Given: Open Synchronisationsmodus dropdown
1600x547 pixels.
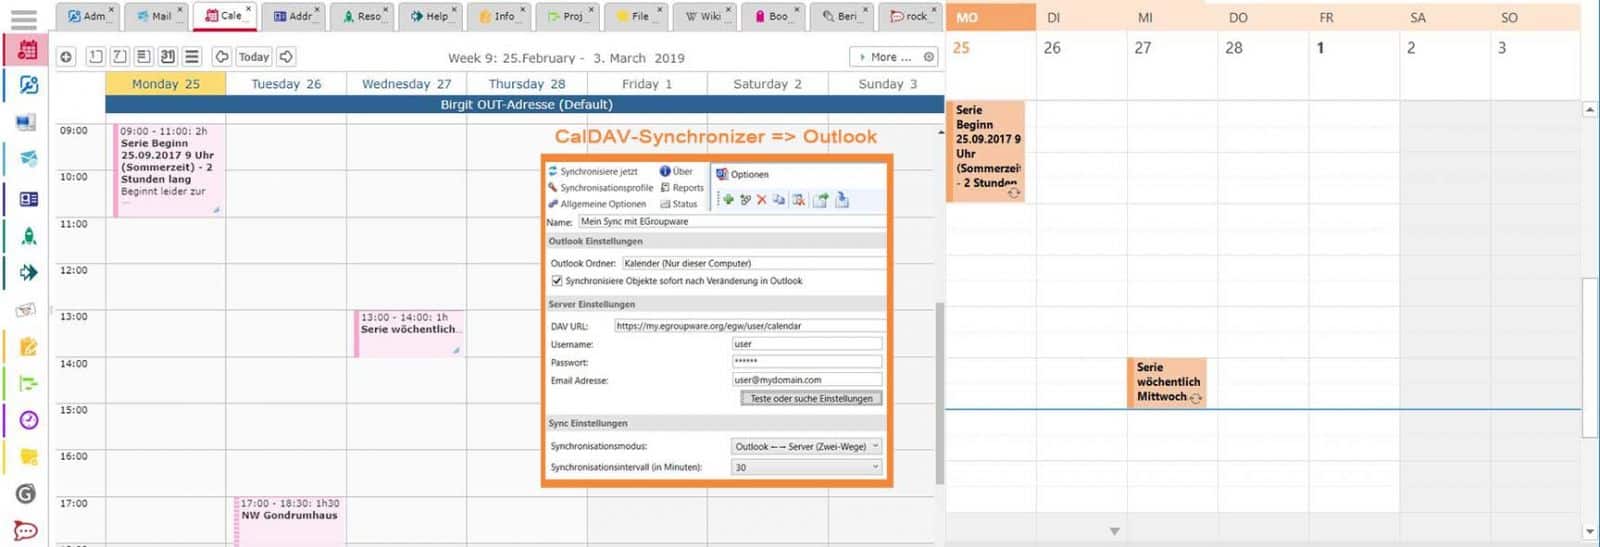Looking at the screenshot, I should coord(806,447).
